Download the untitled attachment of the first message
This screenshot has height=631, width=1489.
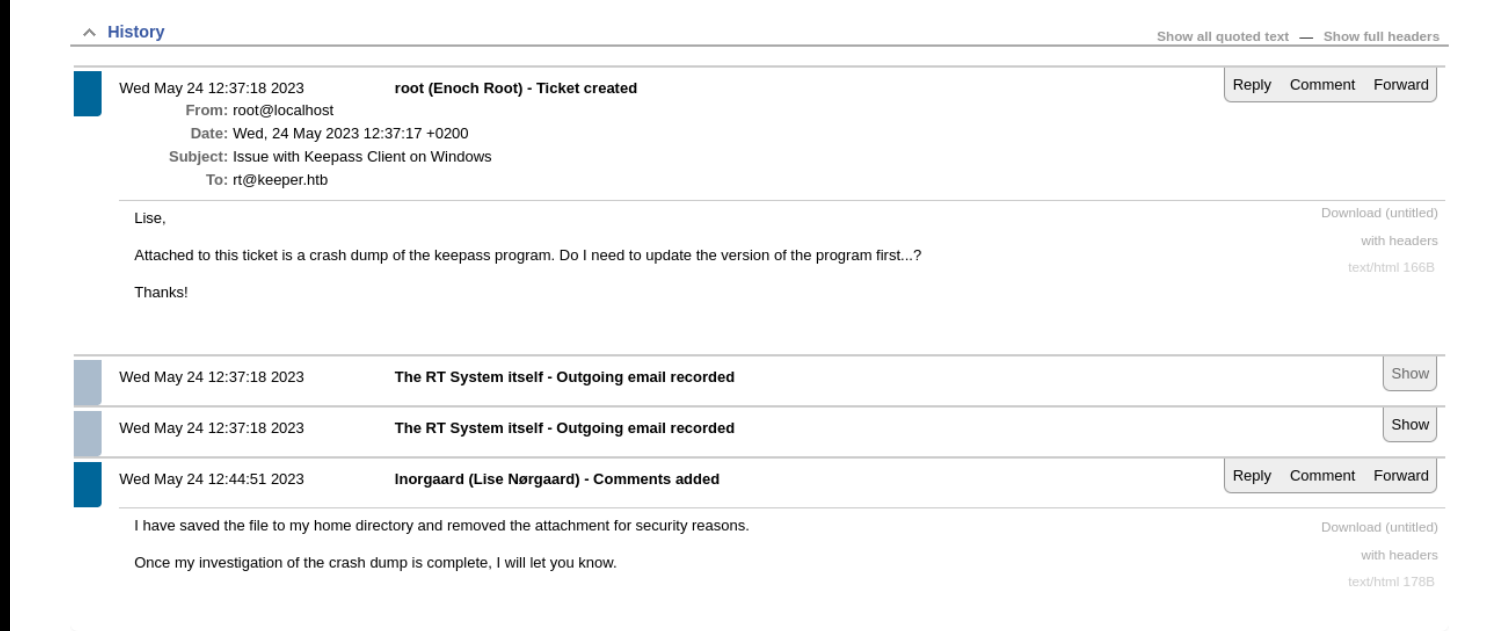[1378, 213]
